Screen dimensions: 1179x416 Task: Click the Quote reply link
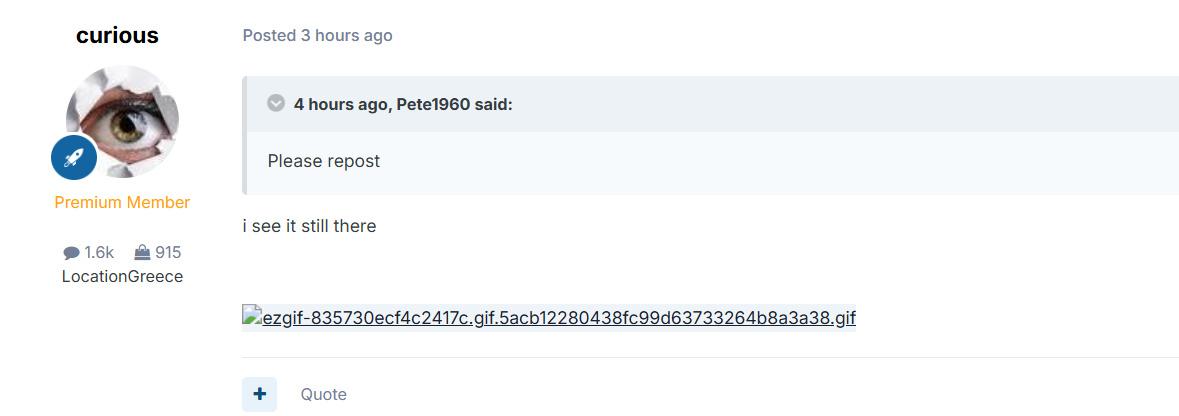pyautogui.click(x=323, y=394)
